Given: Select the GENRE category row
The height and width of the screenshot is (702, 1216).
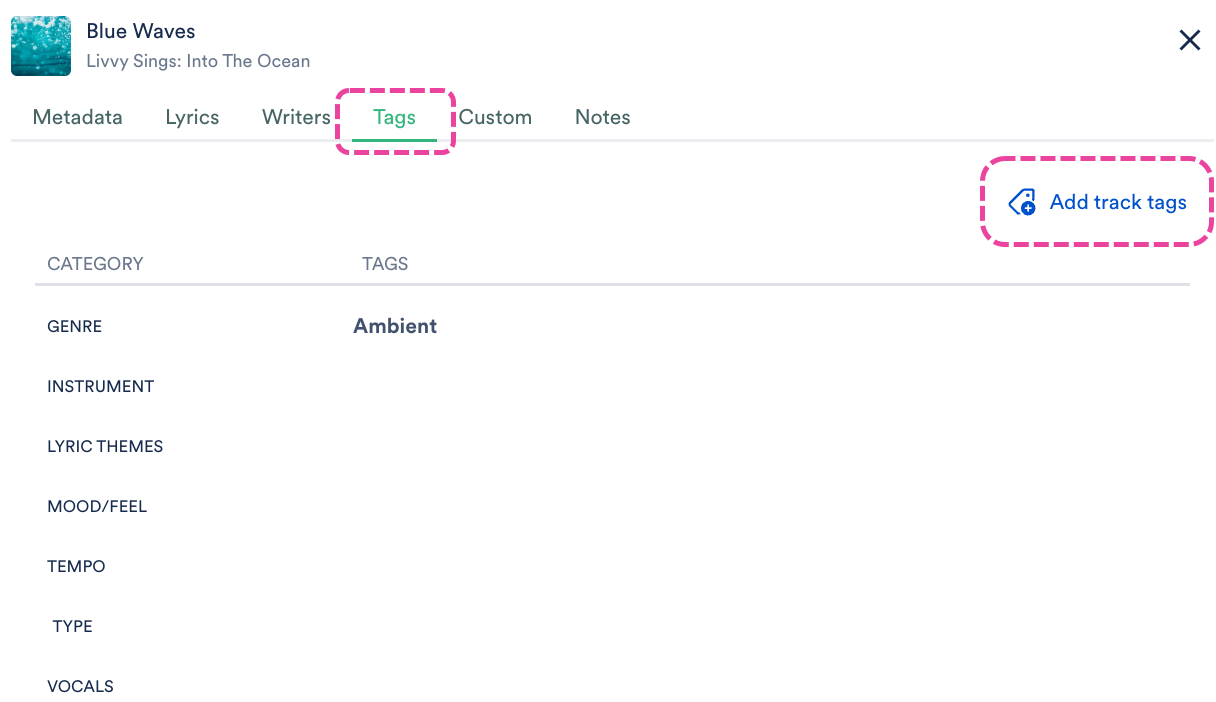Looking at the screenshot, I should (x=612, y=326).
